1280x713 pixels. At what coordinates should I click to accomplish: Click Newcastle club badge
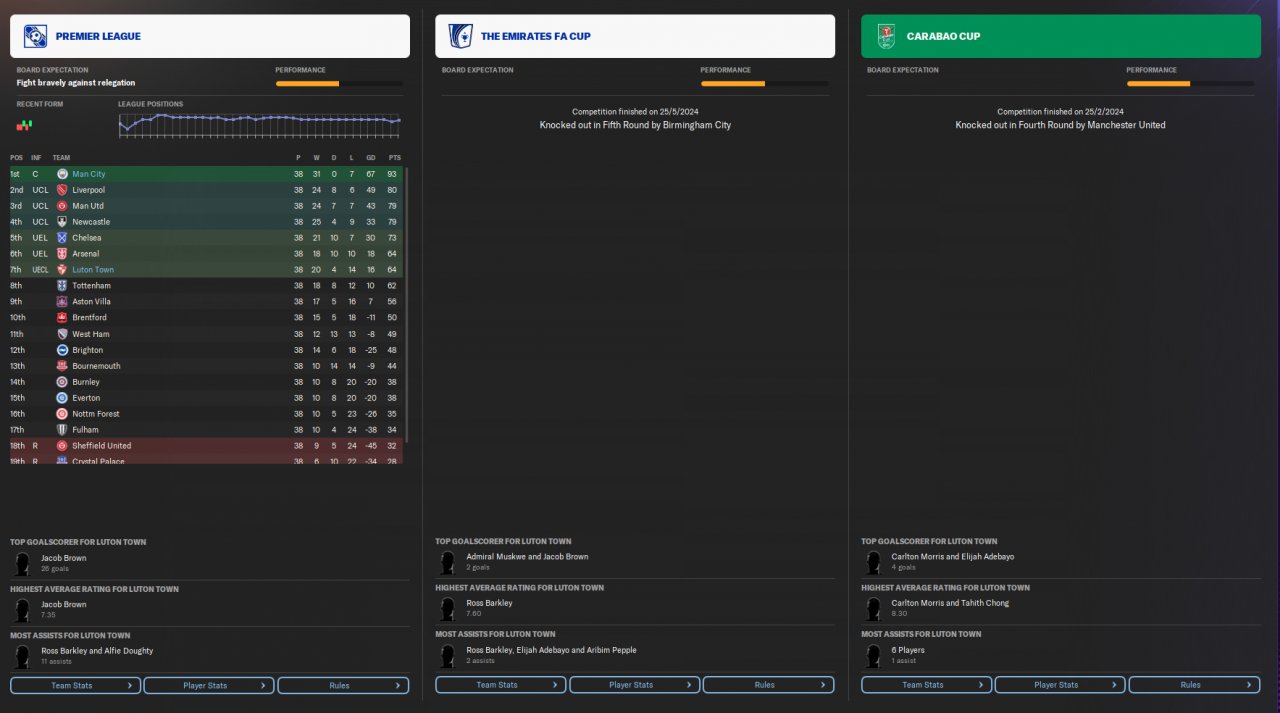point(62,222)
